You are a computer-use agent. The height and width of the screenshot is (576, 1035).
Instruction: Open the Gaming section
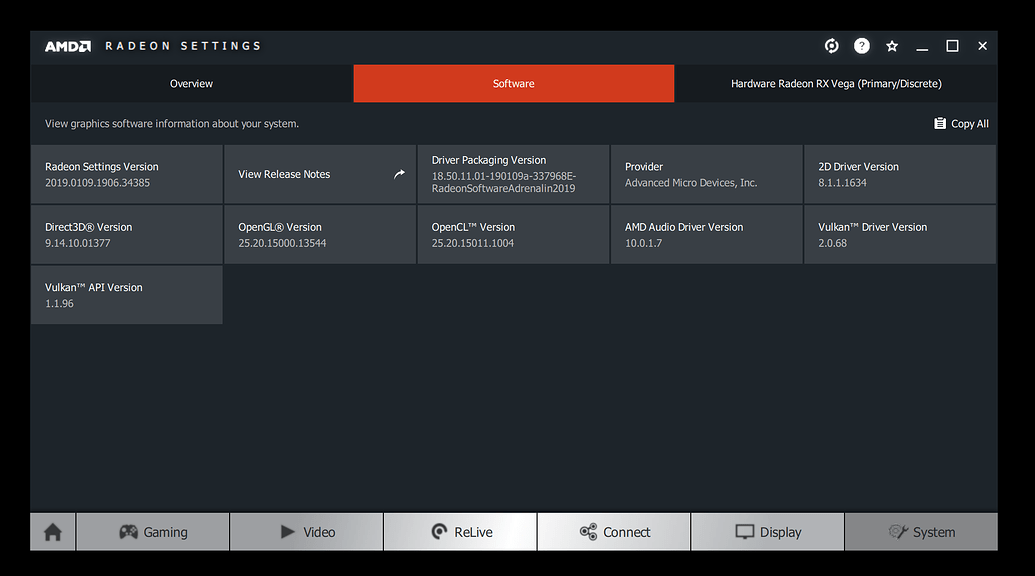tap(153, 532)
